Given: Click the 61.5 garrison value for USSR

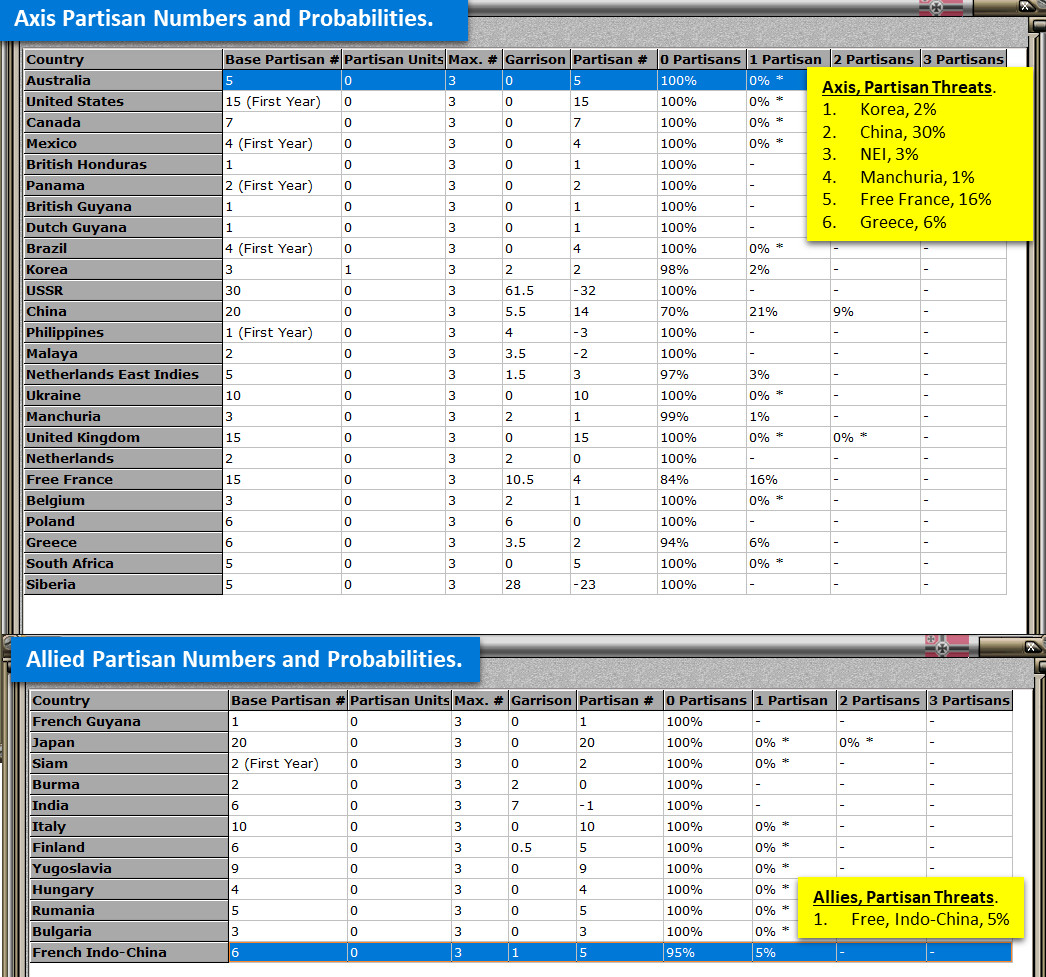Looking at the screenshot, I should (520, 291).
